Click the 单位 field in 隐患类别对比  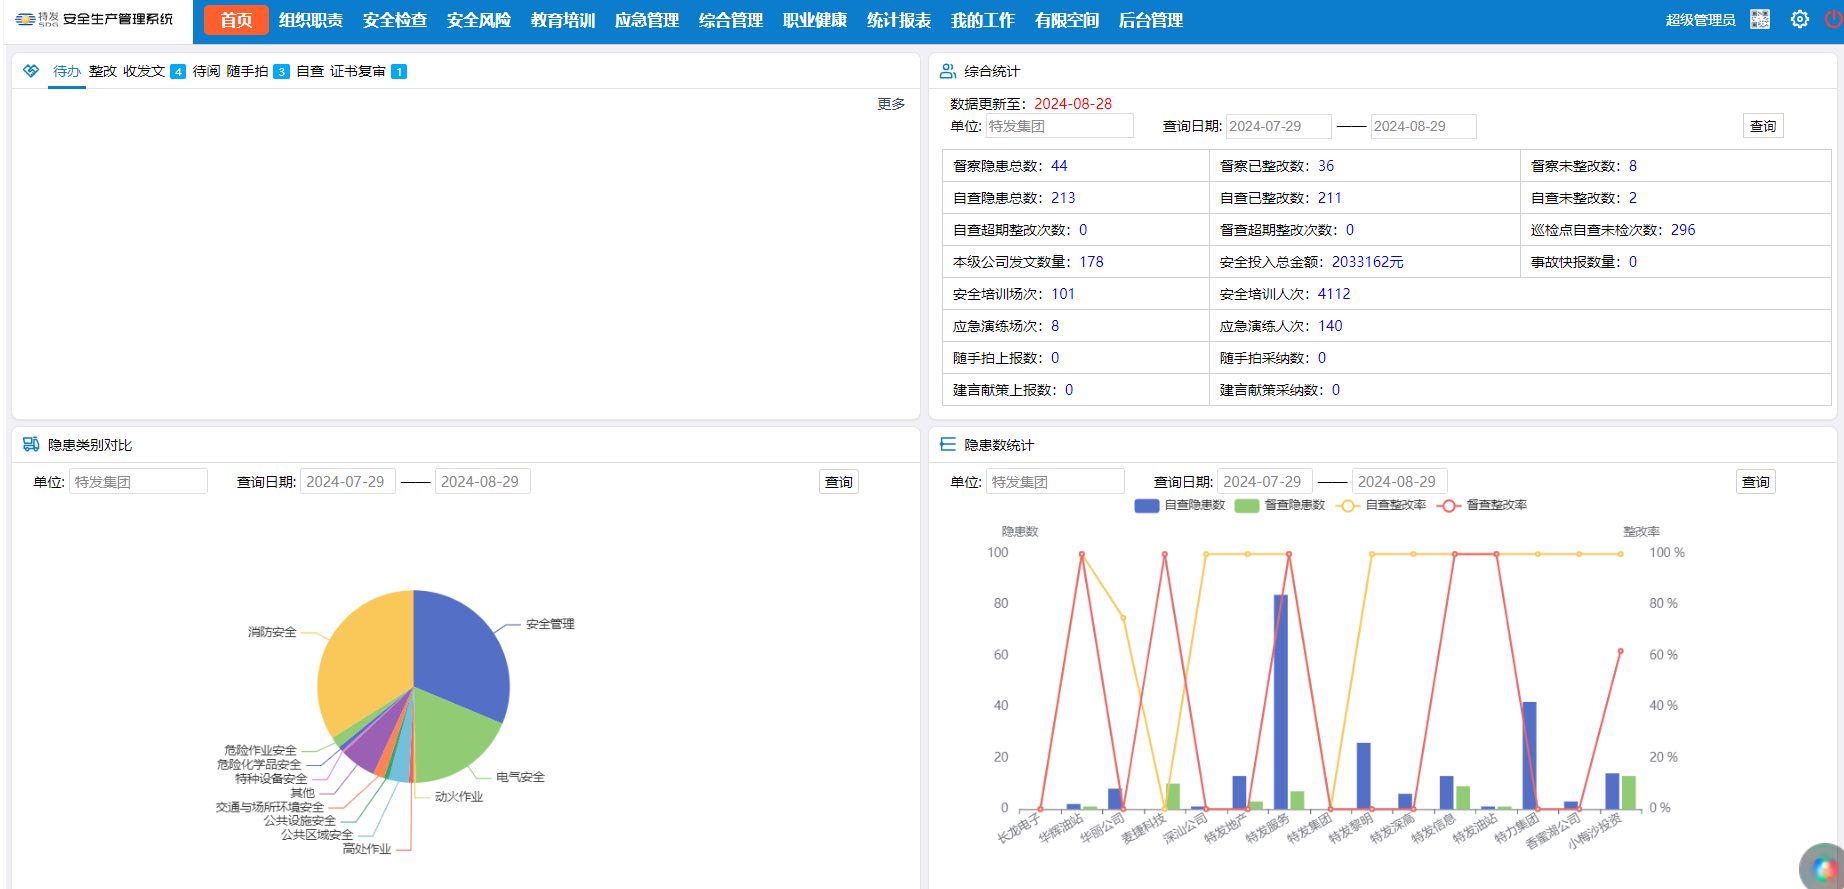click(x=138, y=482)
